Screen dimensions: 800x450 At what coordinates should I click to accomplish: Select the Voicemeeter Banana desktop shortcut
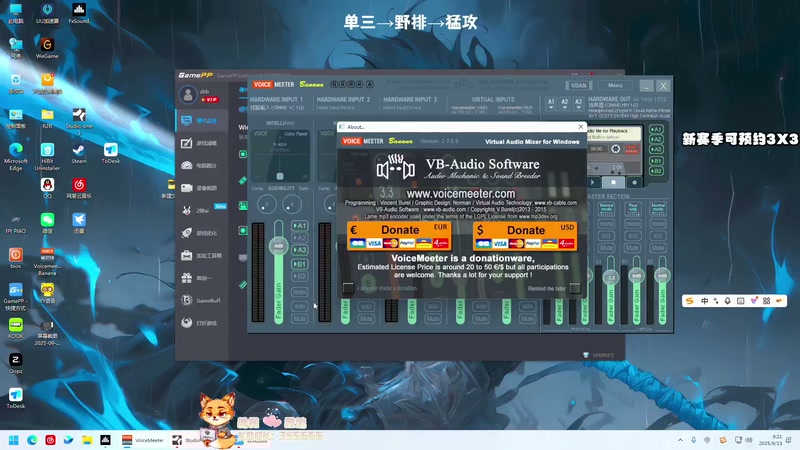tap(47, 262)
